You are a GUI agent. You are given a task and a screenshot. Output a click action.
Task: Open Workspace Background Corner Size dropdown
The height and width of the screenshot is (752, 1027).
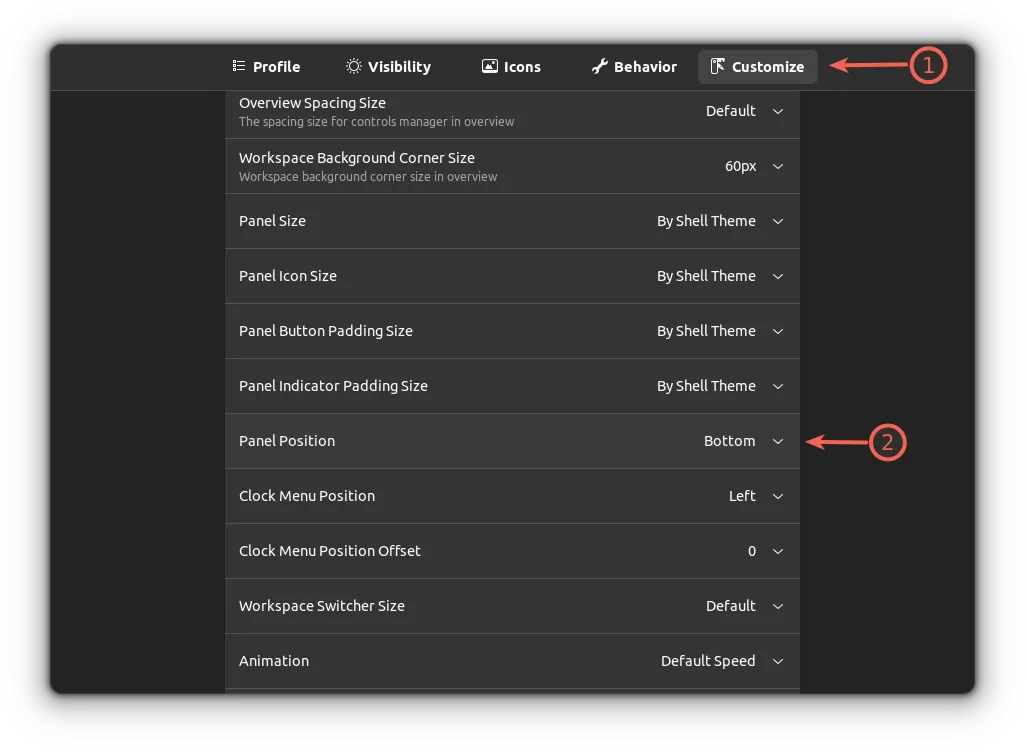point(754,166)
